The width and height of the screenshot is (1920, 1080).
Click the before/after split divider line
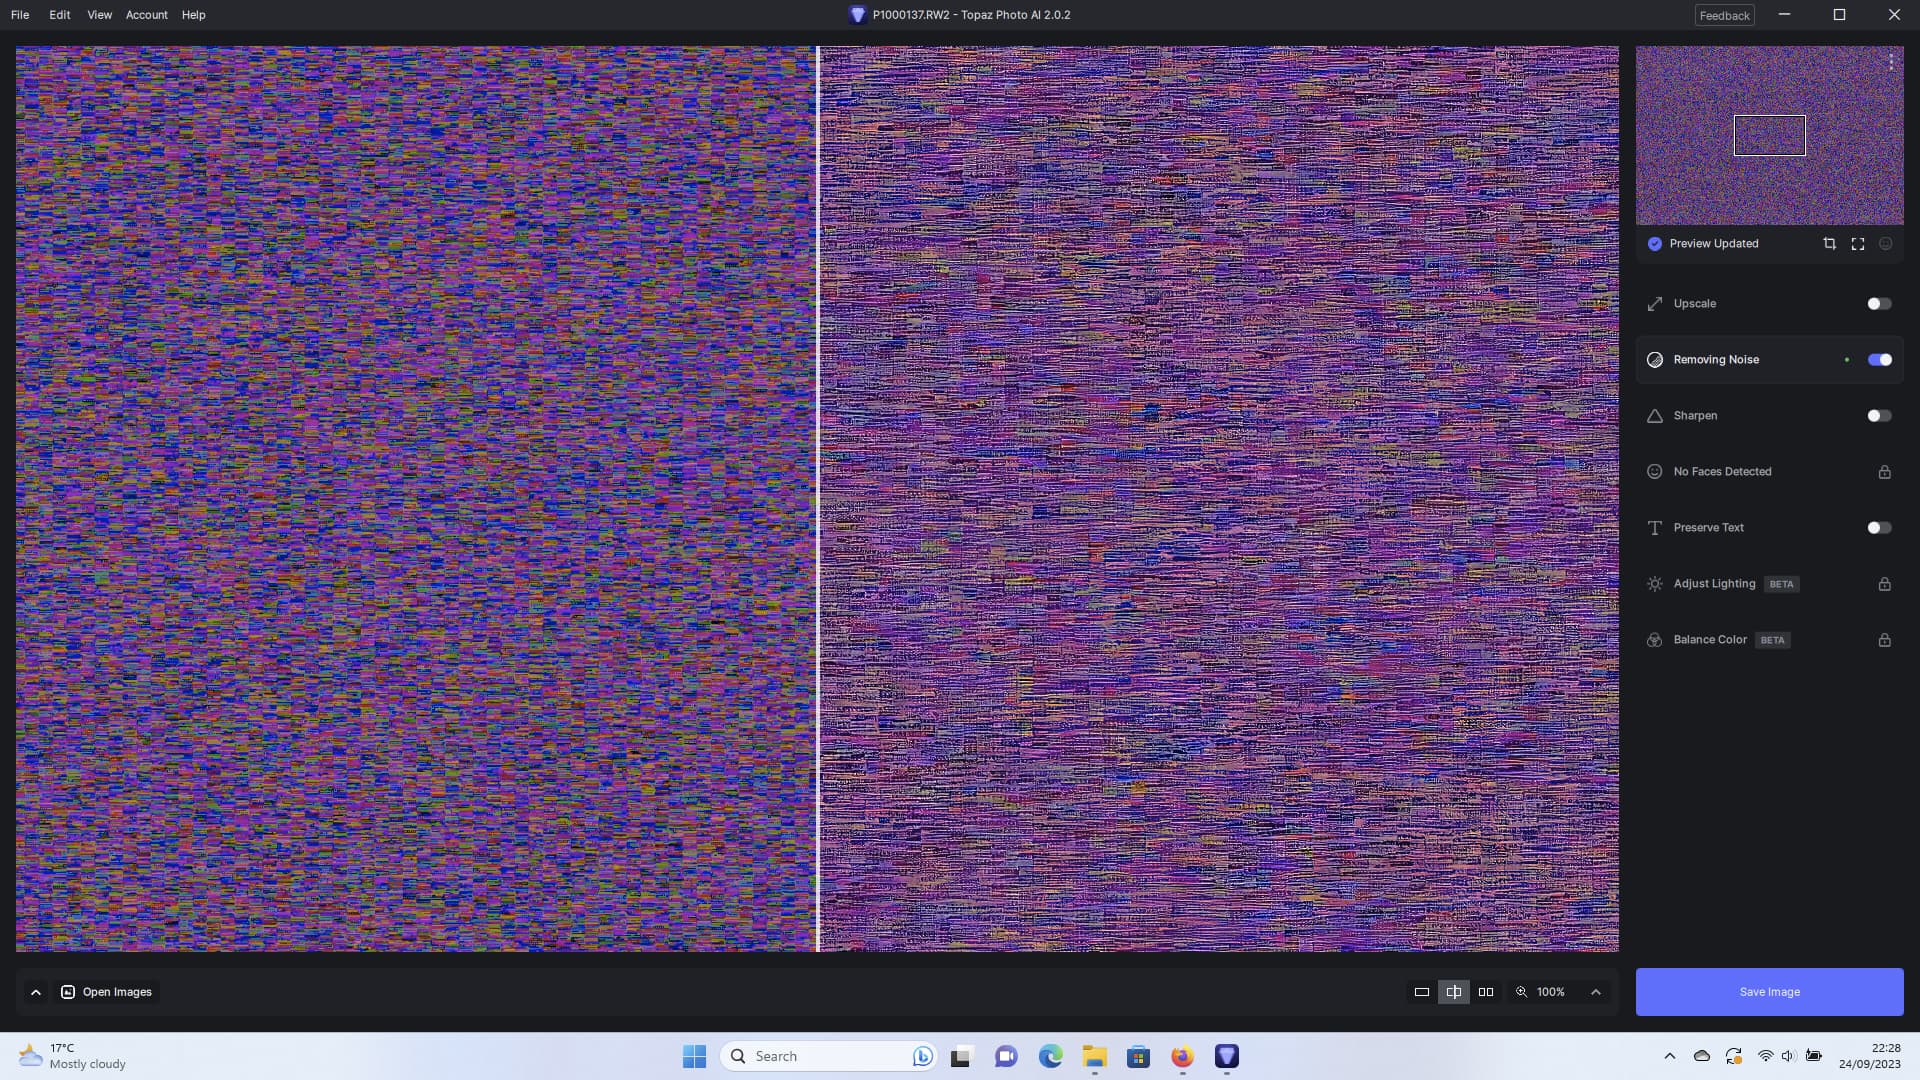click(817, 500)
